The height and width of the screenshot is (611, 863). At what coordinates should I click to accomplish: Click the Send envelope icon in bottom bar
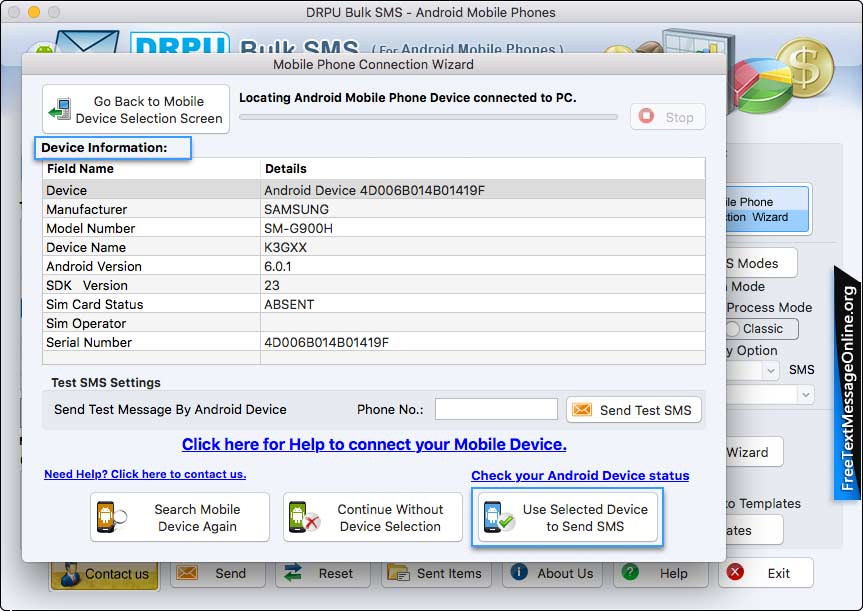(x=187, y=573)
